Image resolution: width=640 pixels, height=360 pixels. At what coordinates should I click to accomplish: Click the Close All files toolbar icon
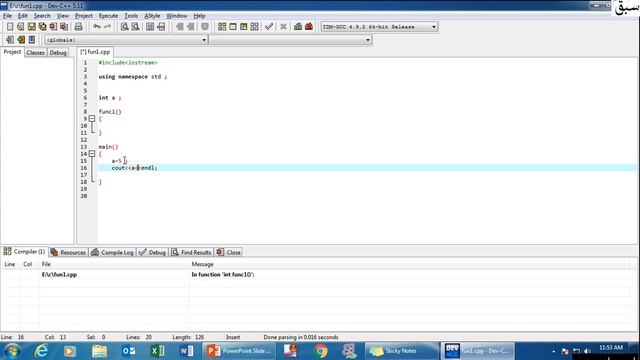64,27
